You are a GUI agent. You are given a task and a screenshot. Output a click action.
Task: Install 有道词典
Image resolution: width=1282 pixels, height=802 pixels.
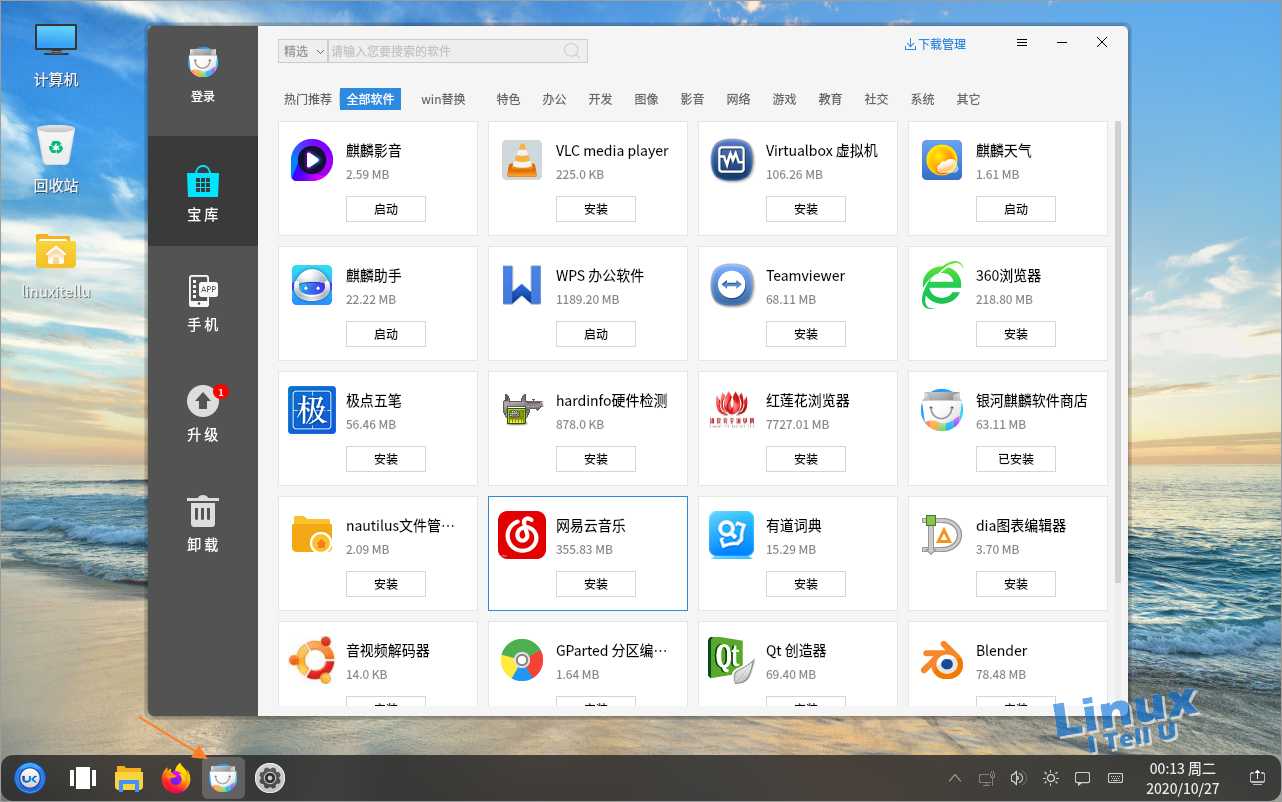pyautogui.click(x=806, y=584)
